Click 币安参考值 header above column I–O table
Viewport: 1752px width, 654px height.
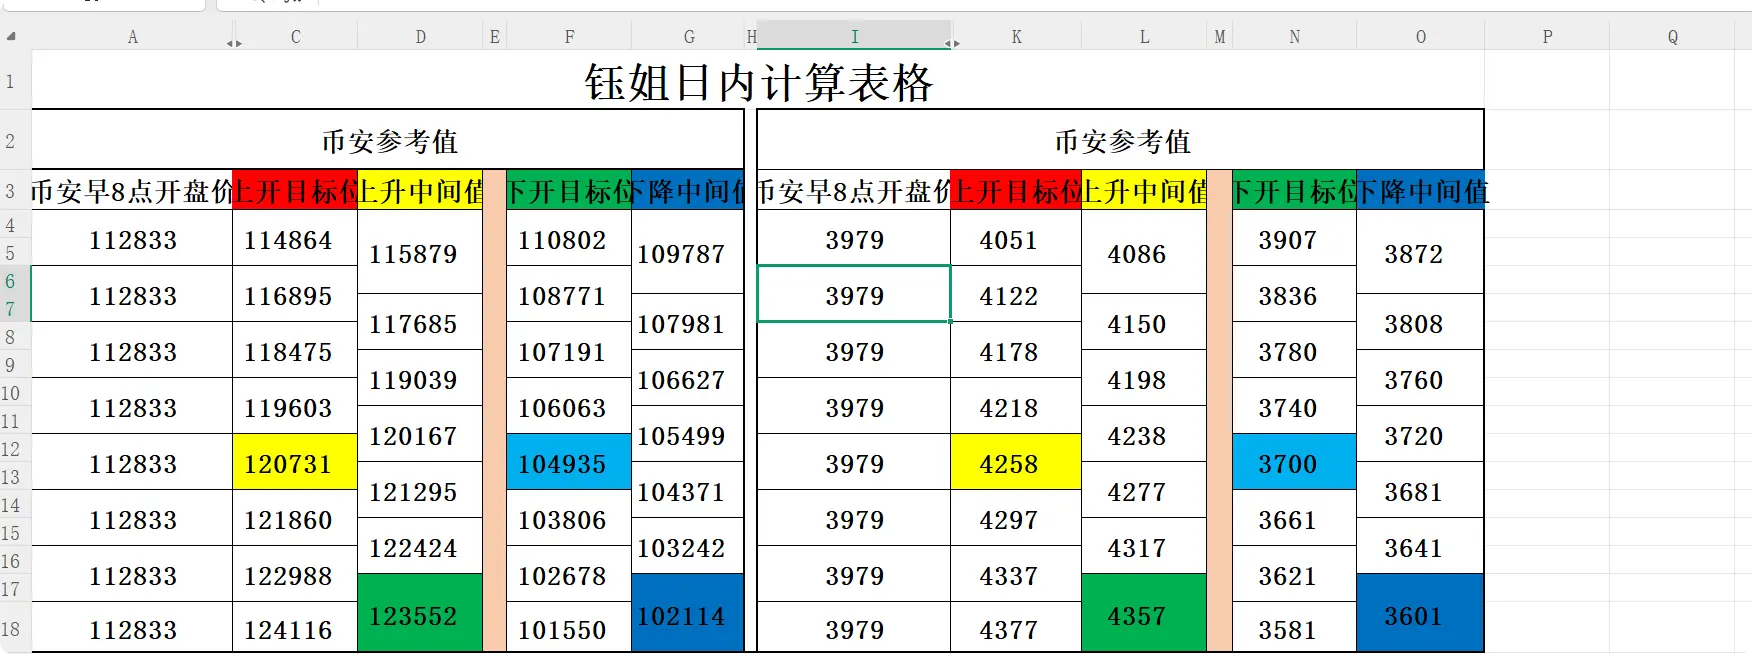(1121, 141)
